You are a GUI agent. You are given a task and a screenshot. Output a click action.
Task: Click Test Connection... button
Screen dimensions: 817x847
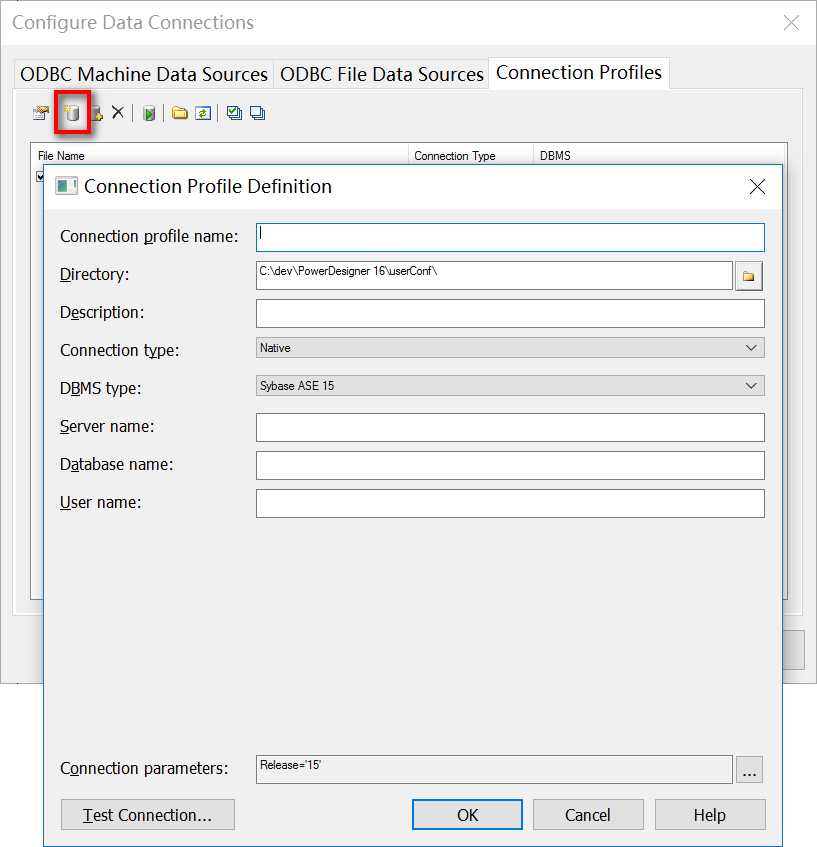pos(148,815)
